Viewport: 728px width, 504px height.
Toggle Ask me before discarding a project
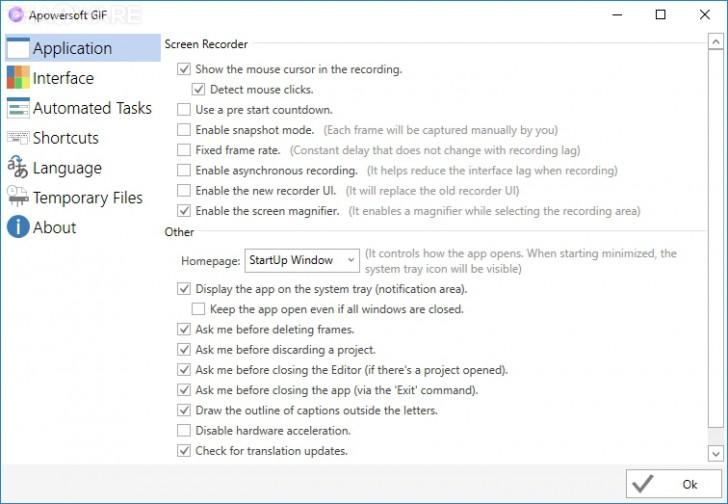184,349
